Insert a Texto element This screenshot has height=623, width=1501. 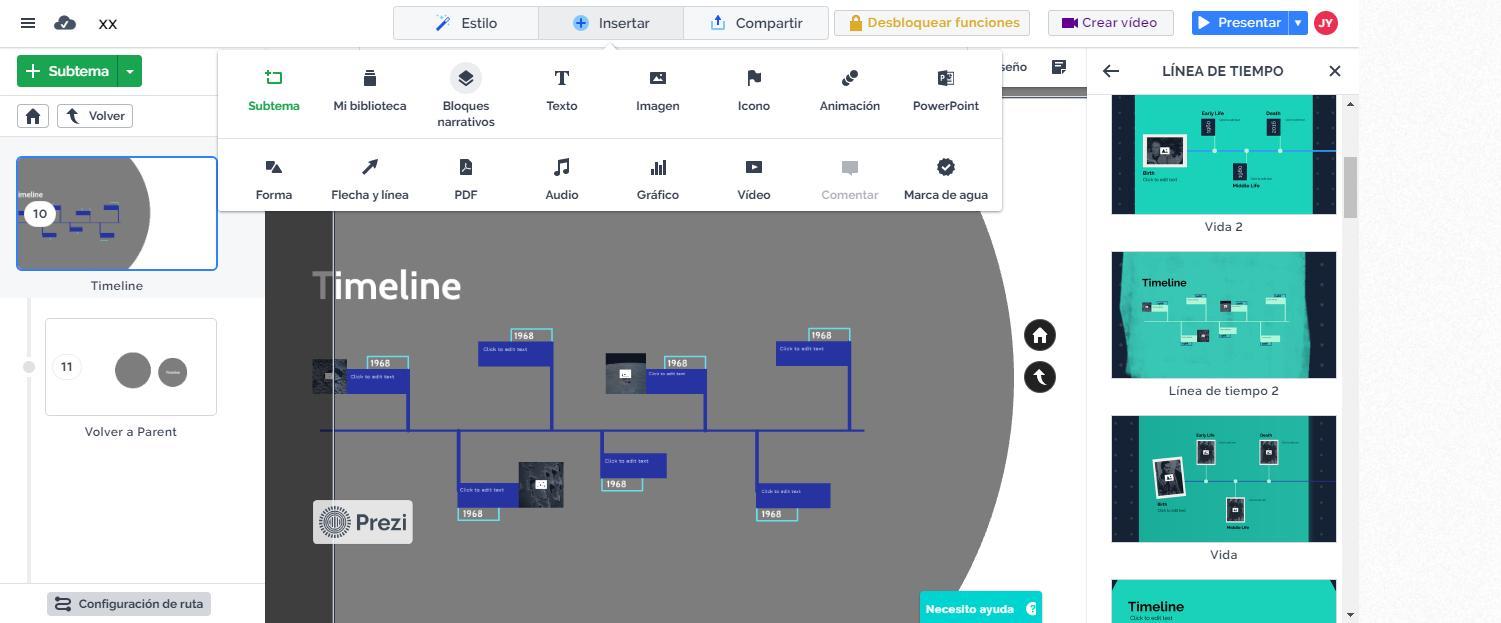561,89
